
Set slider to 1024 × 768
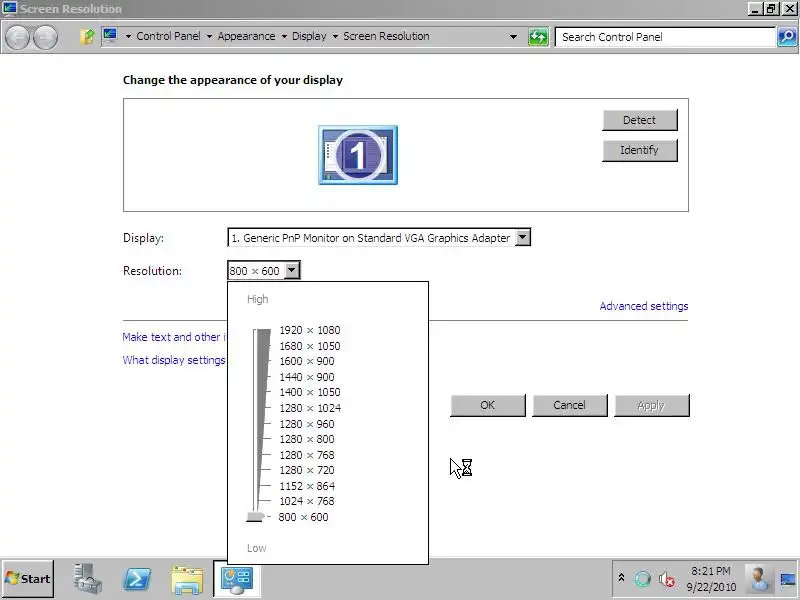point(307,501)
